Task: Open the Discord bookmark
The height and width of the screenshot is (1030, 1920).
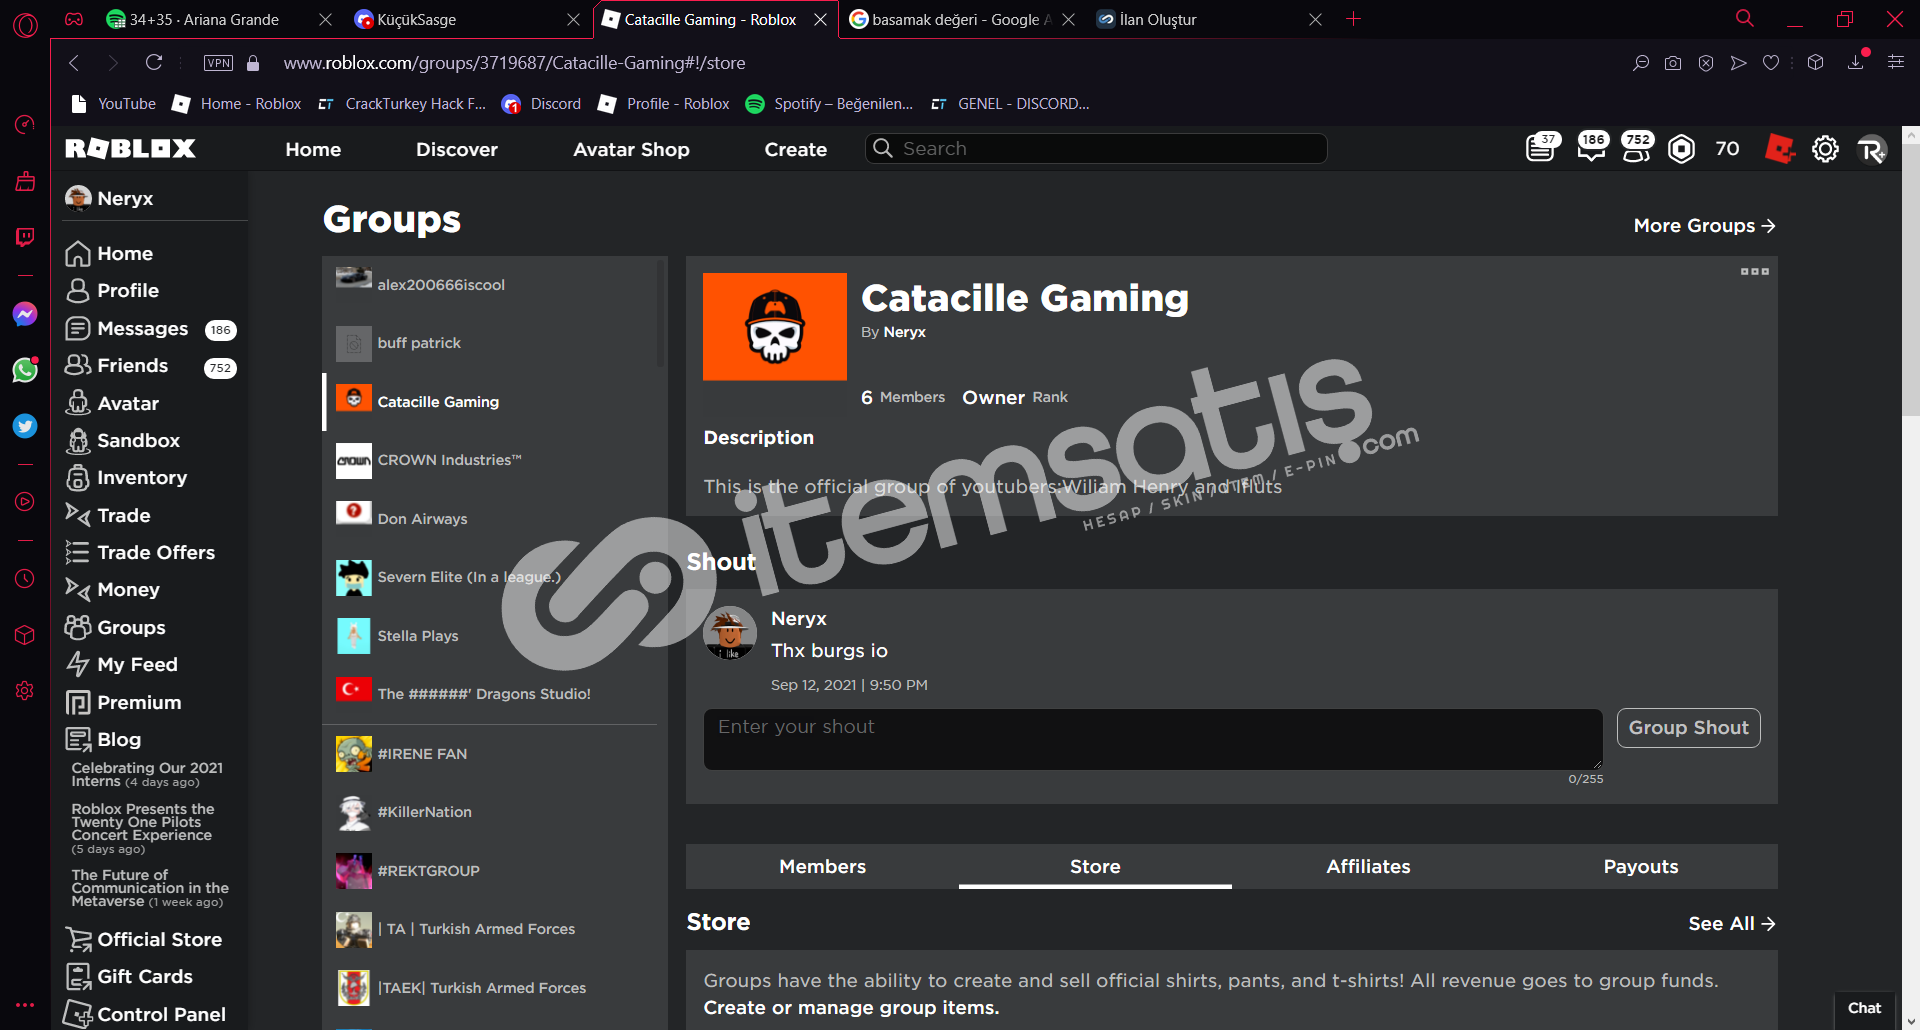Action: click(x=541, y=104)
